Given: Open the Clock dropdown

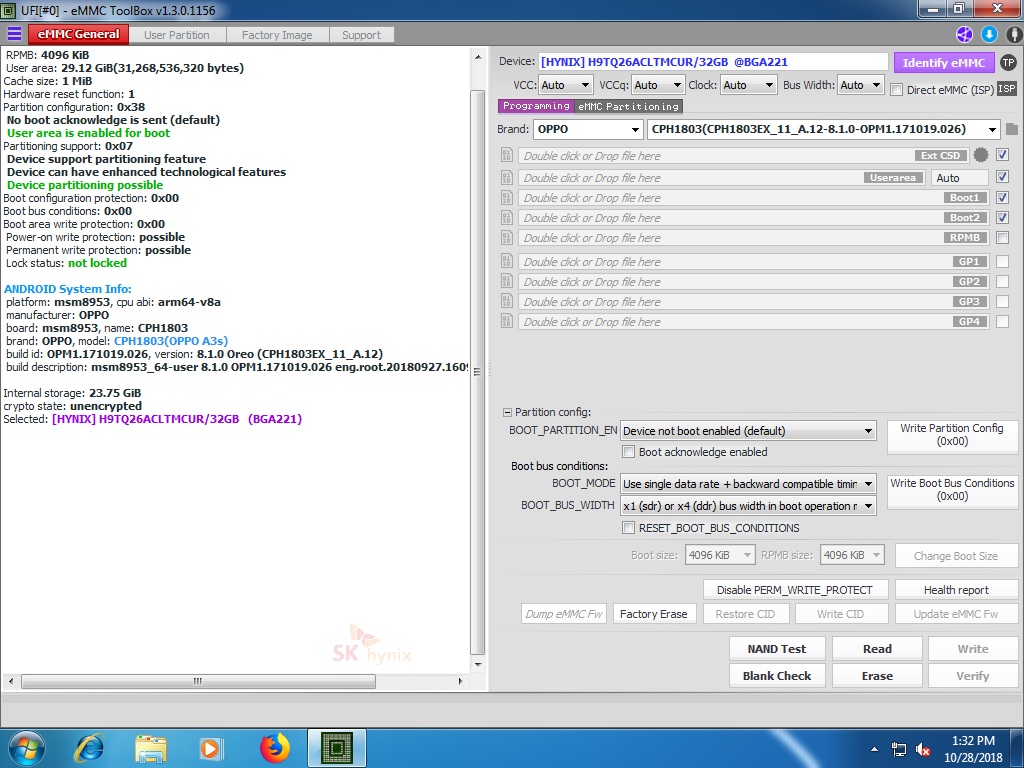Looking at the screenshot, I should pos(748,85).
